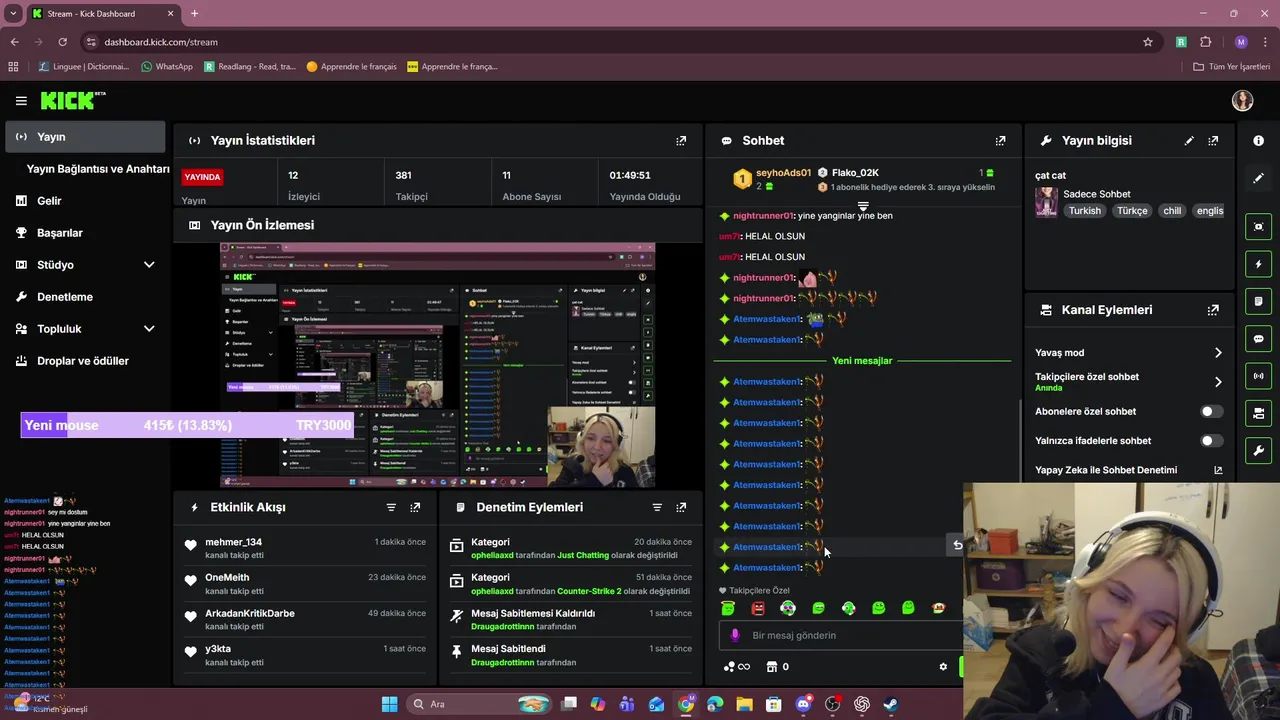Click the stream preview thumbnail
The width and height of the screenshot is (1280, 720).
[438, 365]
